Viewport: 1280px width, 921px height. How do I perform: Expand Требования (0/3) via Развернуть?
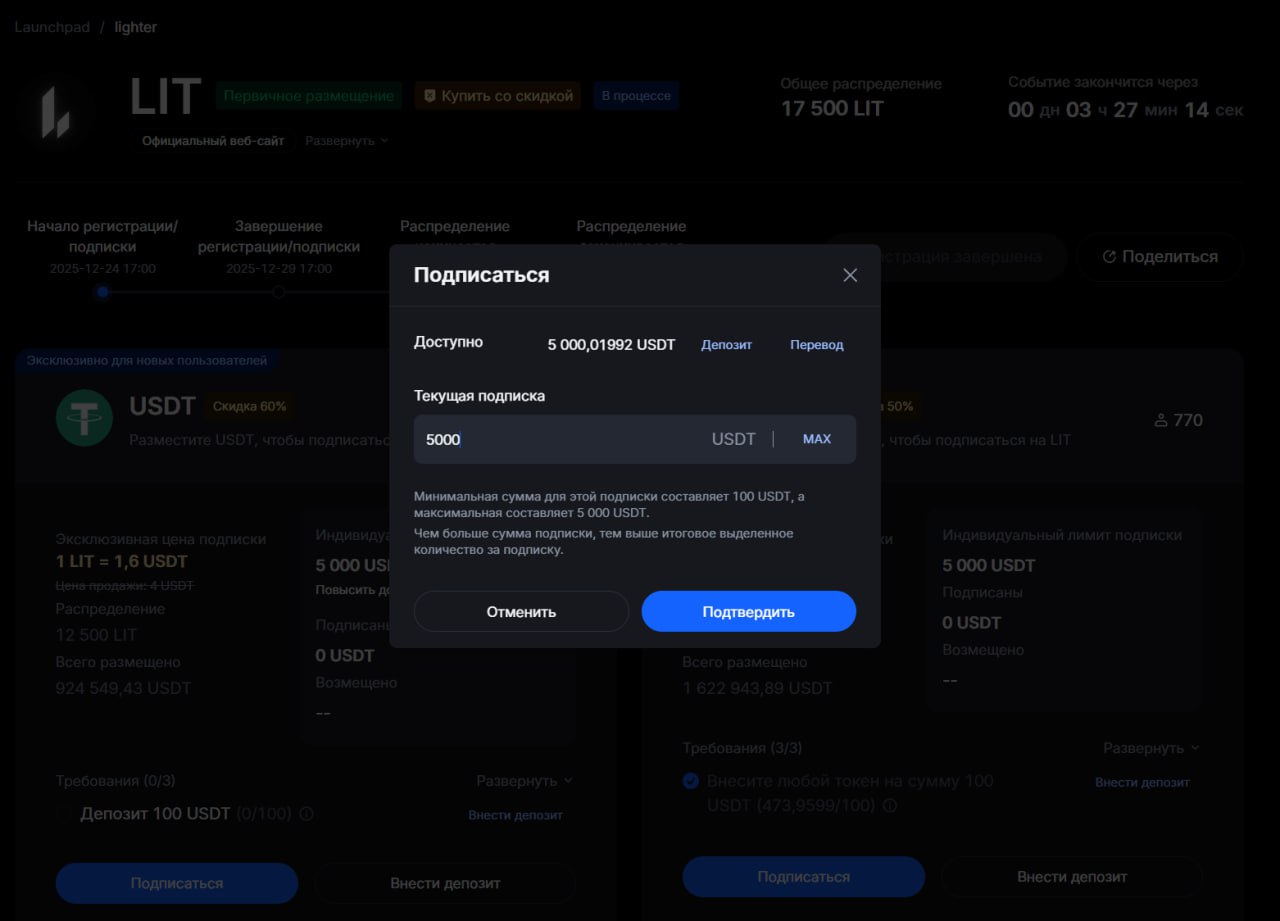[x=524, y=781]
